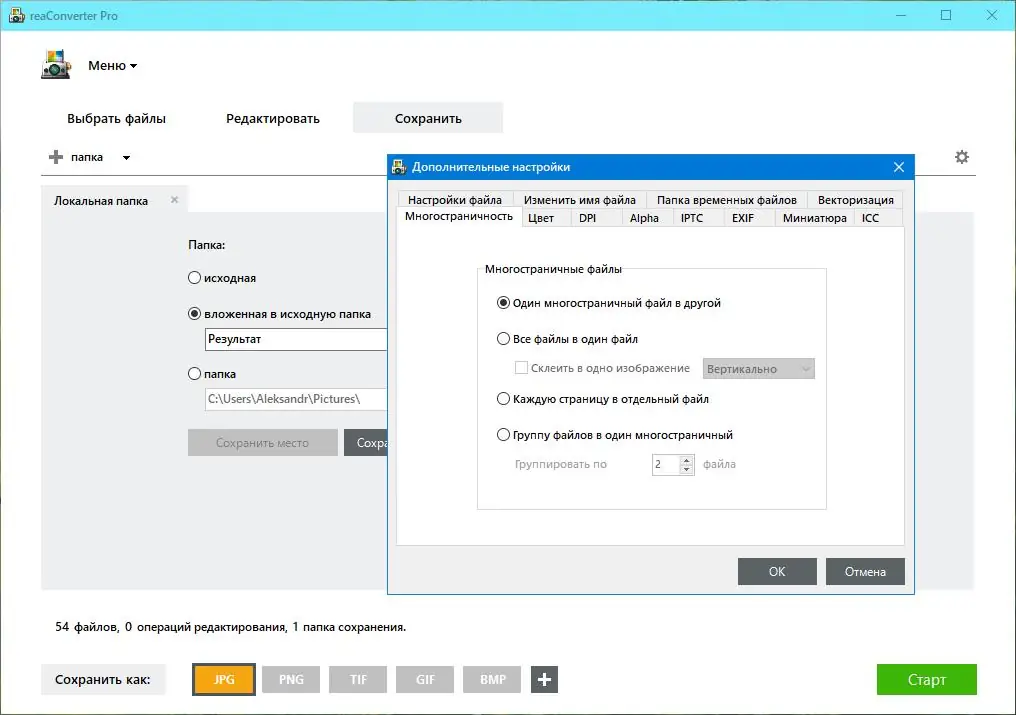Switch to the Редактировать tab

click(x=273, y=117)
